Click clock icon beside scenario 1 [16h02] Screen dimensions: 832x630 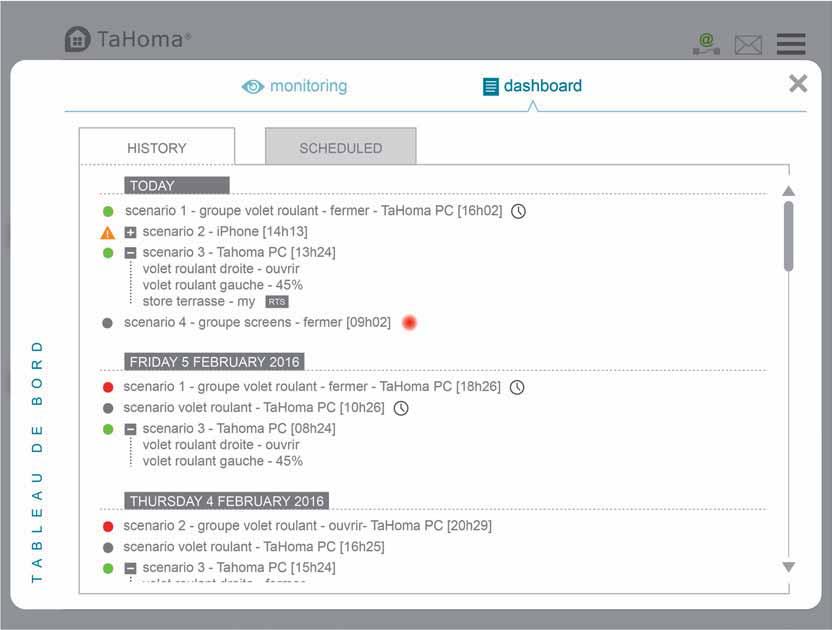point(518,211)
